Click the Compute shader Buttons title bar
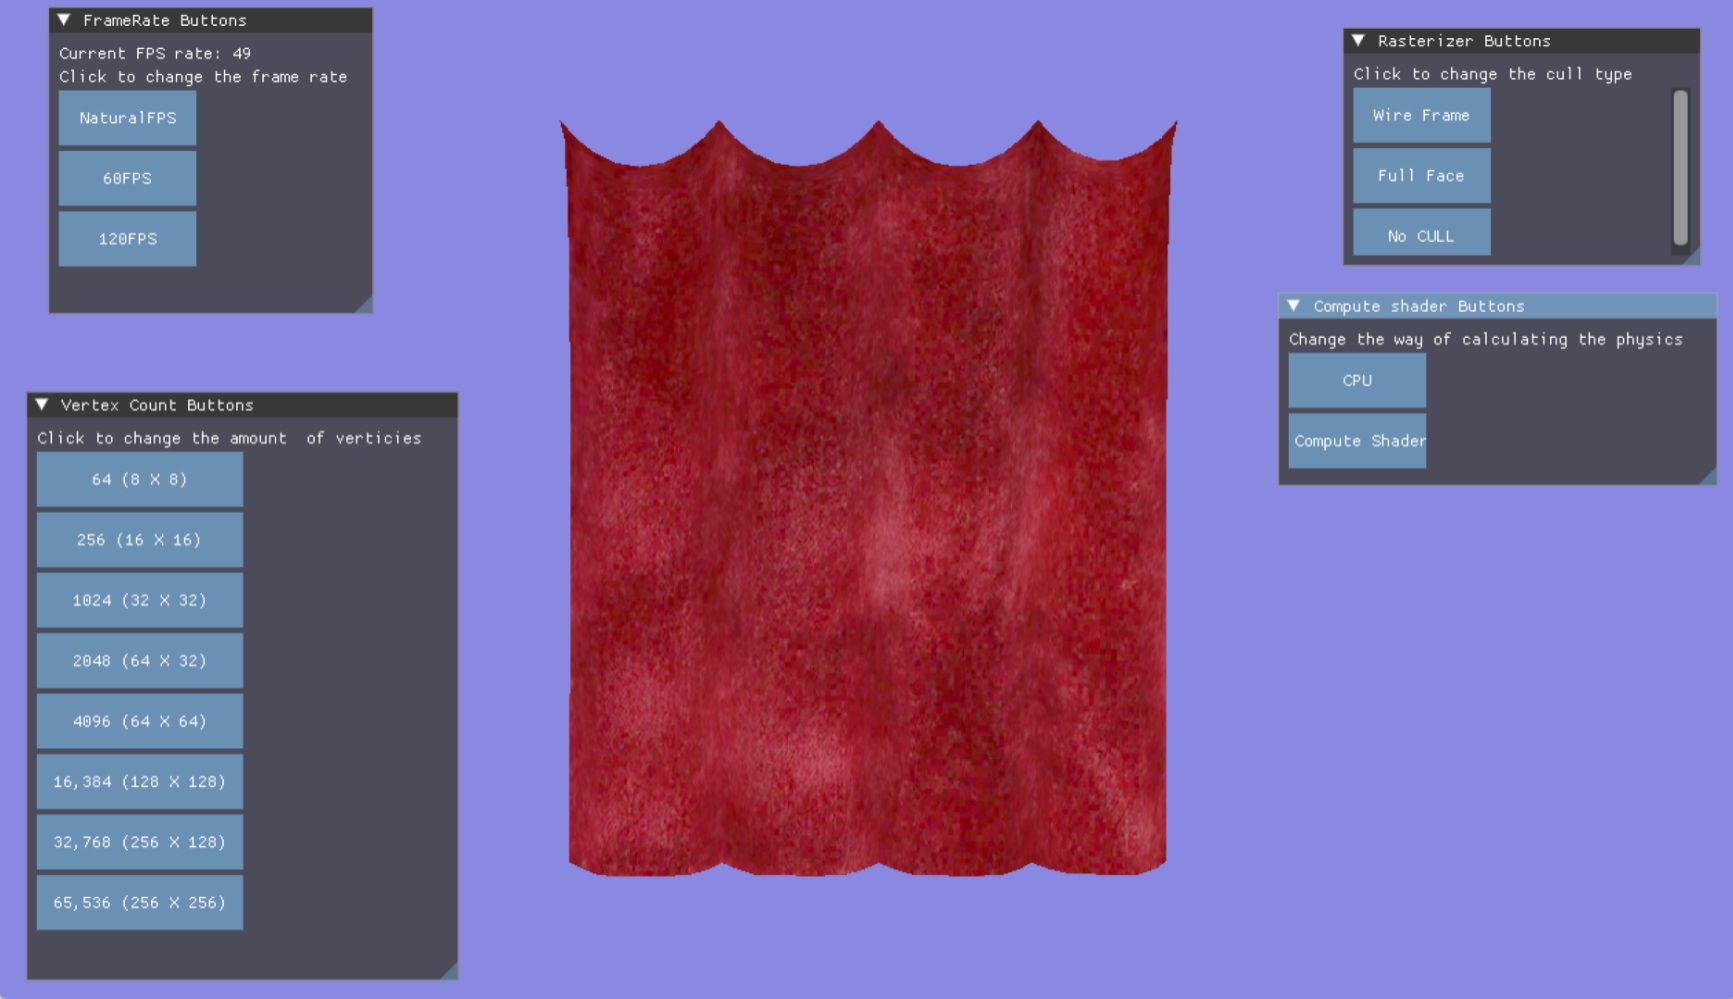 [1498, 306]
